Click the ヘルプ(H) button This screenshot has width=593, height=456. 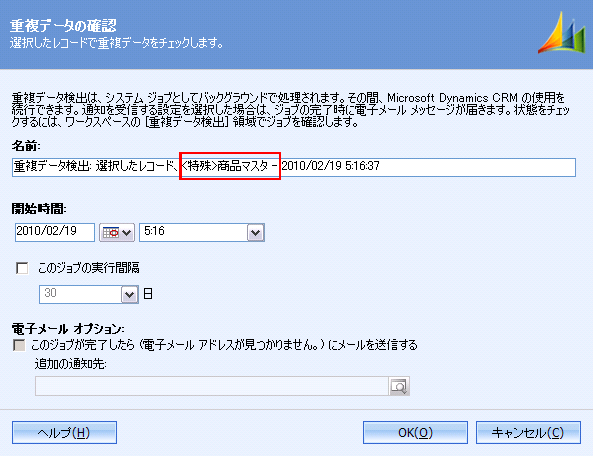pos(64,433)
